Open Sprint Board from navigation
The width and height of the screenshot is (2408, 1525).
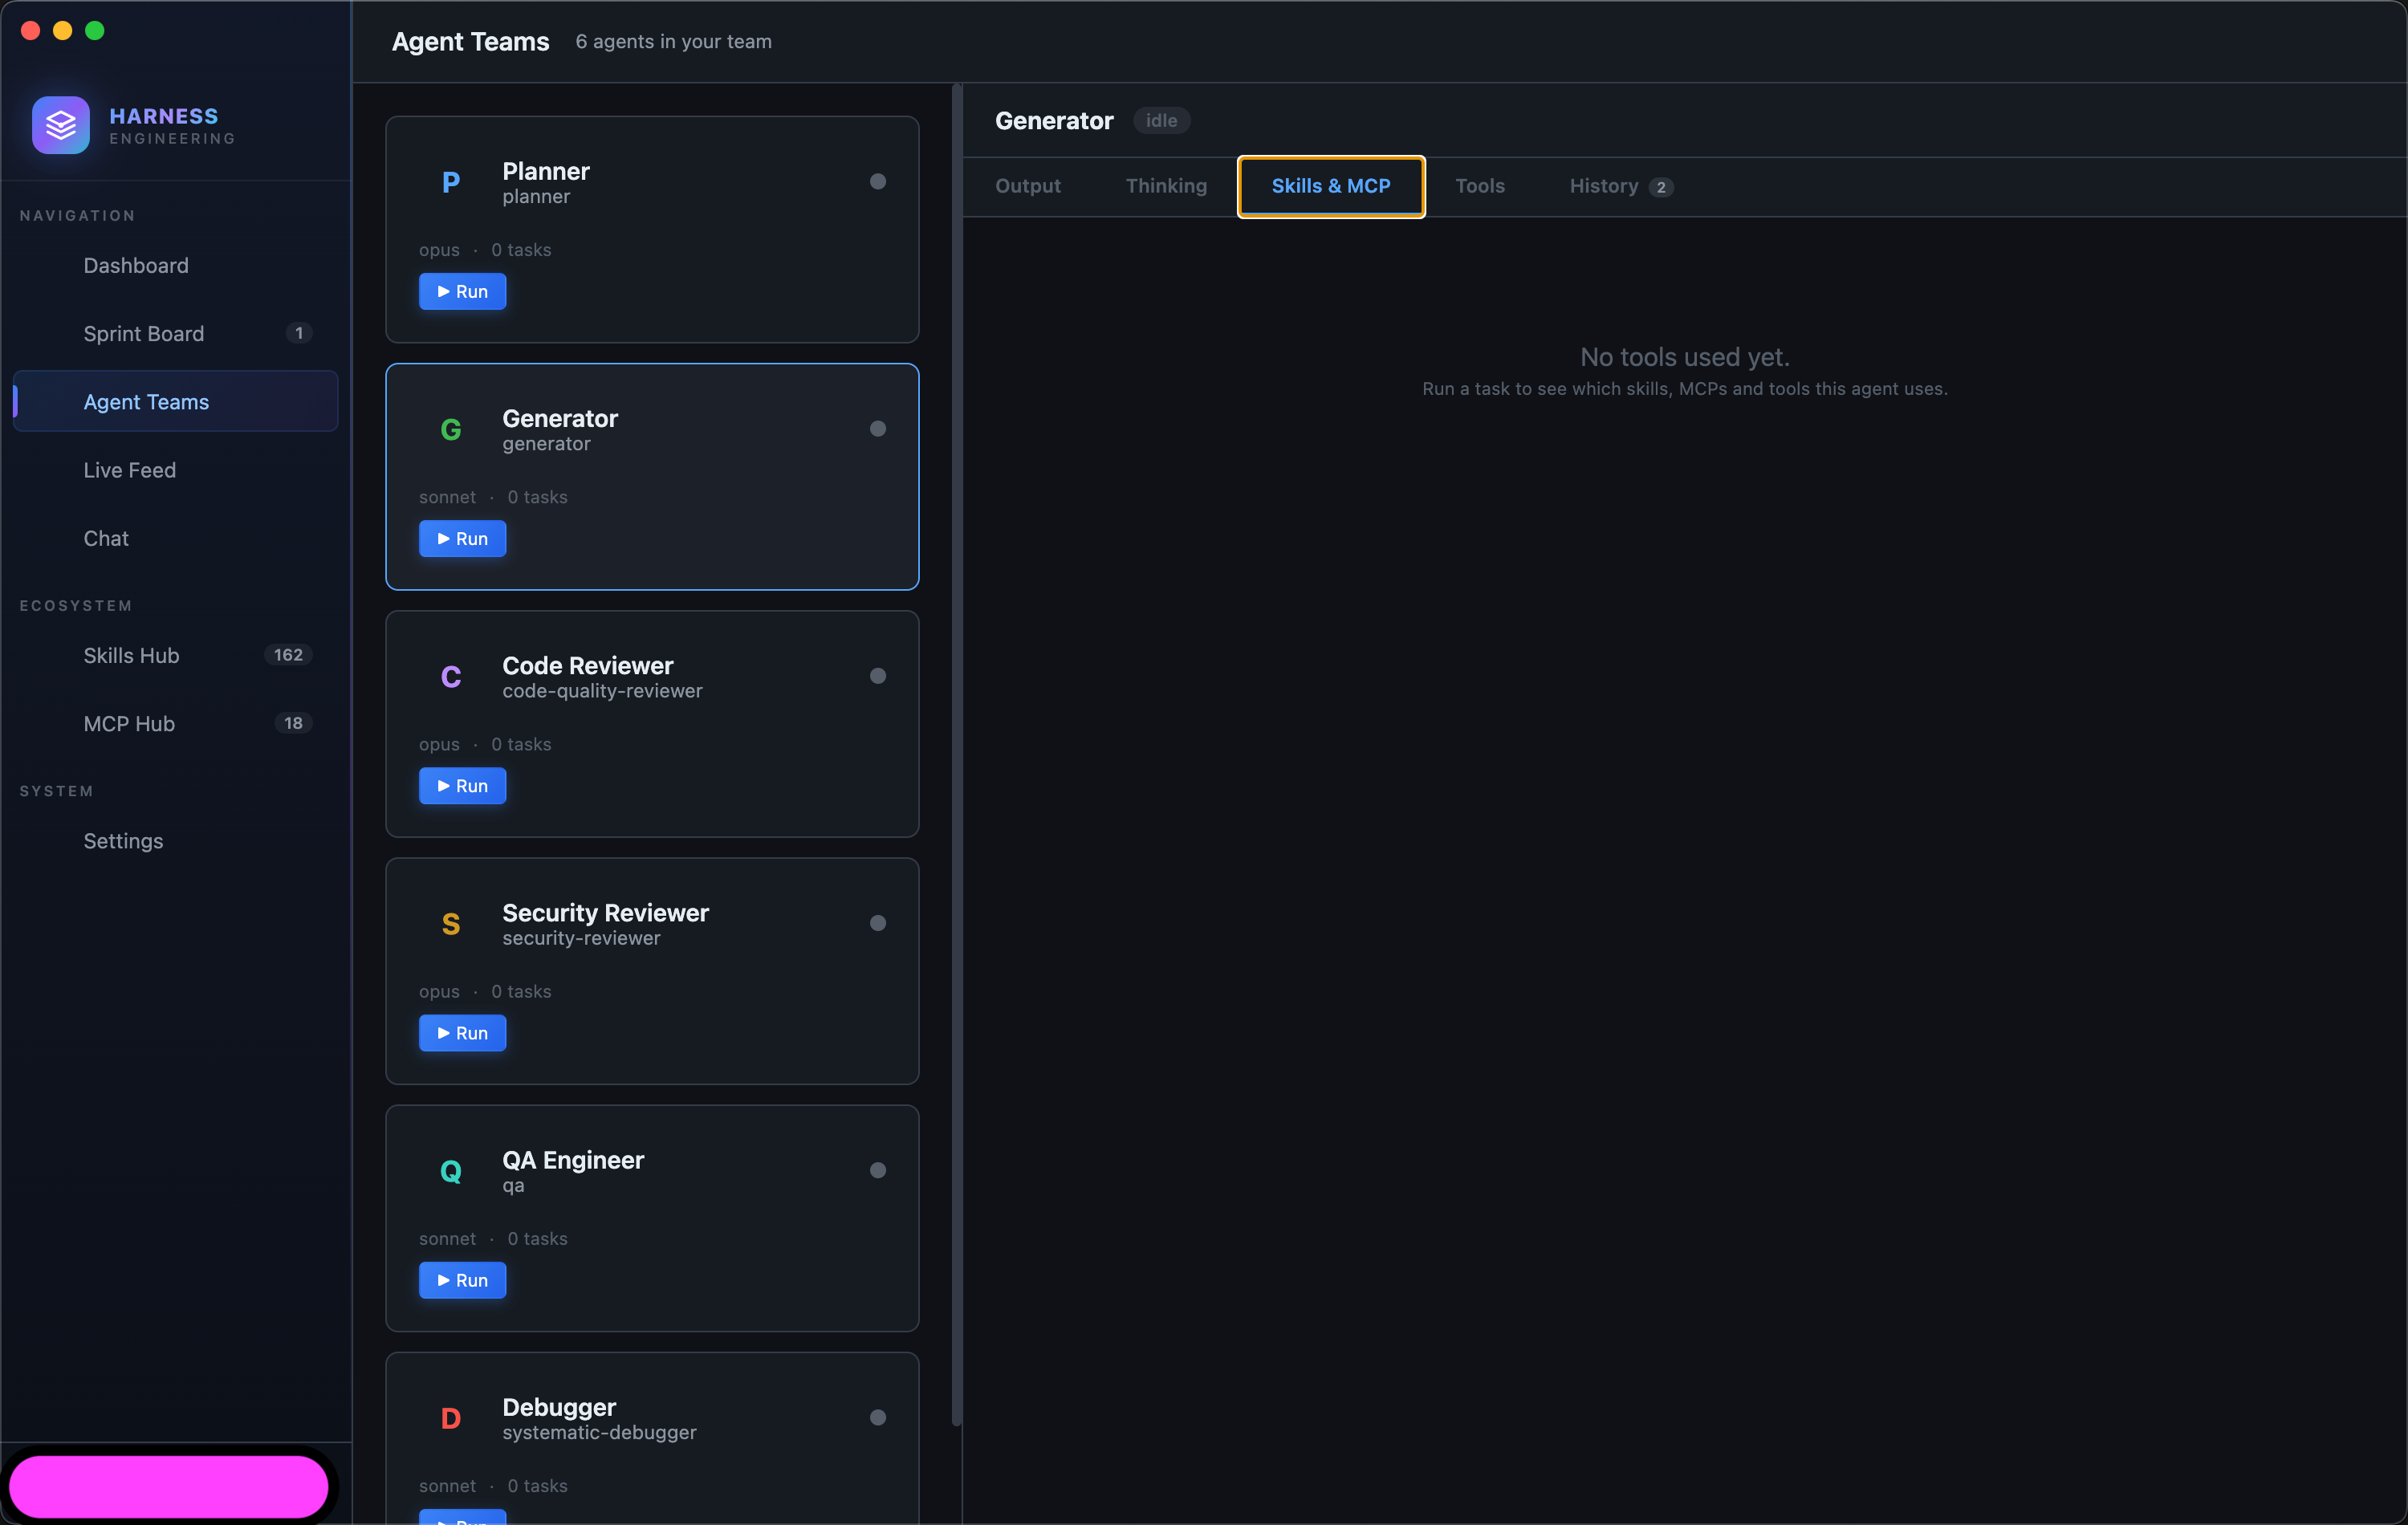[175, 333]
